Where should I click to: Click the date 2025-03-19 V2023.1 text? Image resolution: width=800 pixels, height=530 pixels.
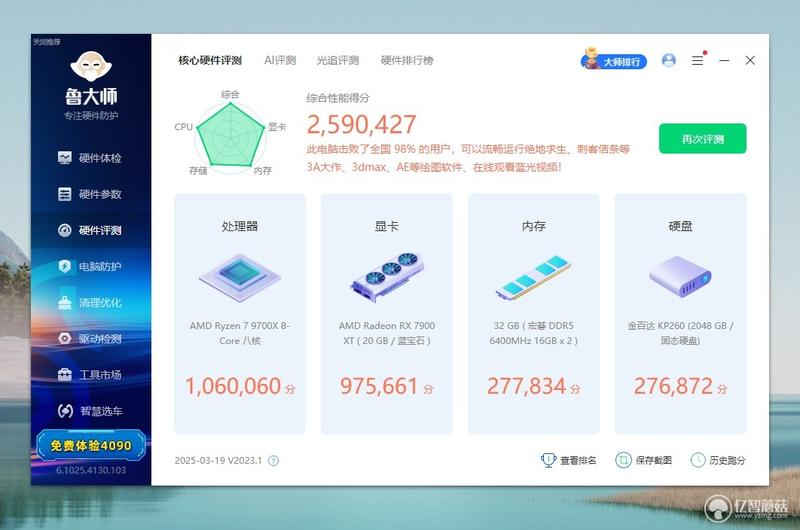tap(218, 461)
